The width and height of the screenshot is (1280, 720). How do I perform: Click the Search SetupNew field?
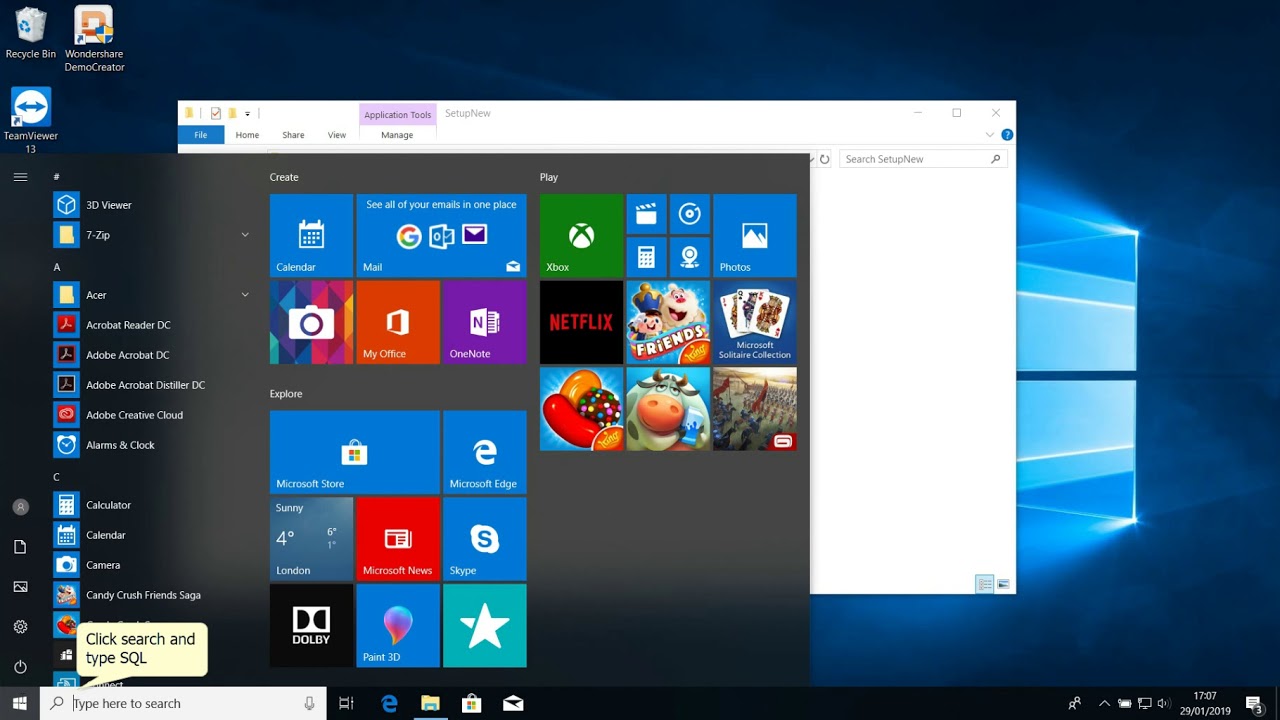(922, 159)
